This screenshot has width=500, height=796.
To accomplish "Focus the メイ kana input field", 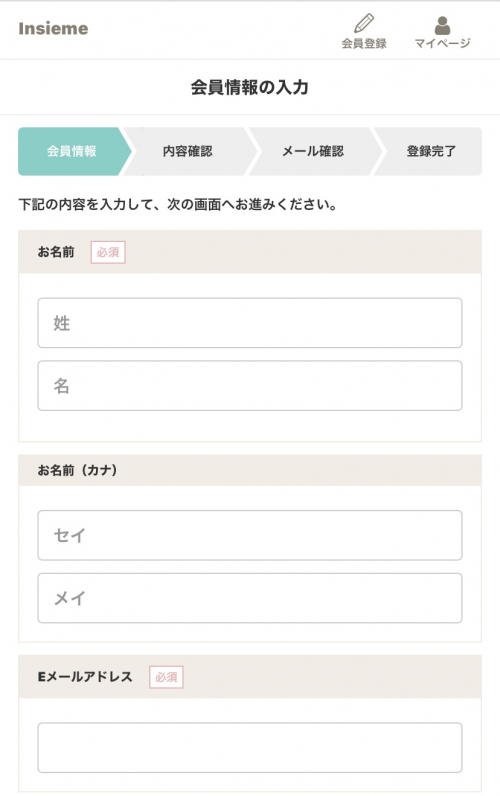I will pyautogui.click(x=250, y=598).
